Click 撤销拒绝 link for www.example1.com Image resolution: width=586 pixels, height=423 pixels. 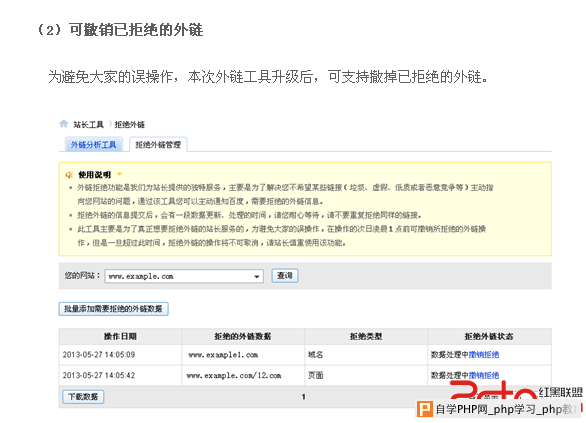[x=484, y=354]
